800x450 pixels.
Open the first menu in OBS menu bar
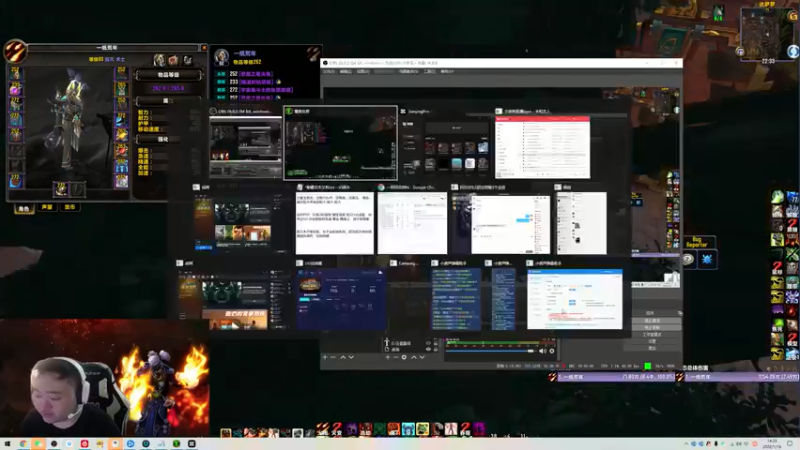click(x=329, y=71)
